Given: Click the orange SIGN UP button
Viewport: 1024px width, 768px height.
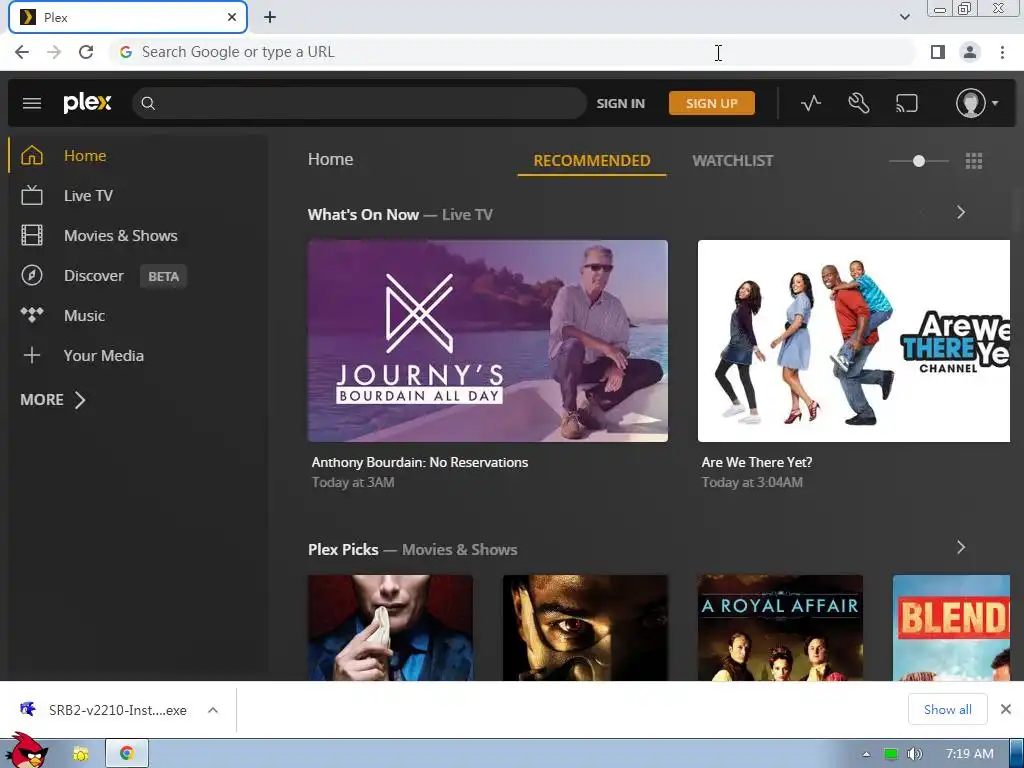Looking at the screenshot, I should coord(712,103).
